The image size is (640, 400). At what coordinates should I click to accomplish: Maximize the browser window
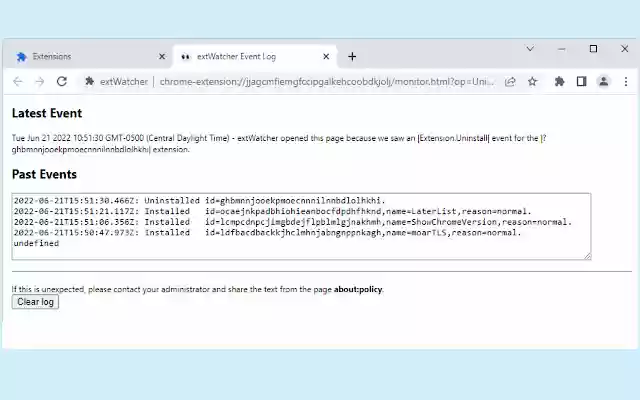(593, 49)
